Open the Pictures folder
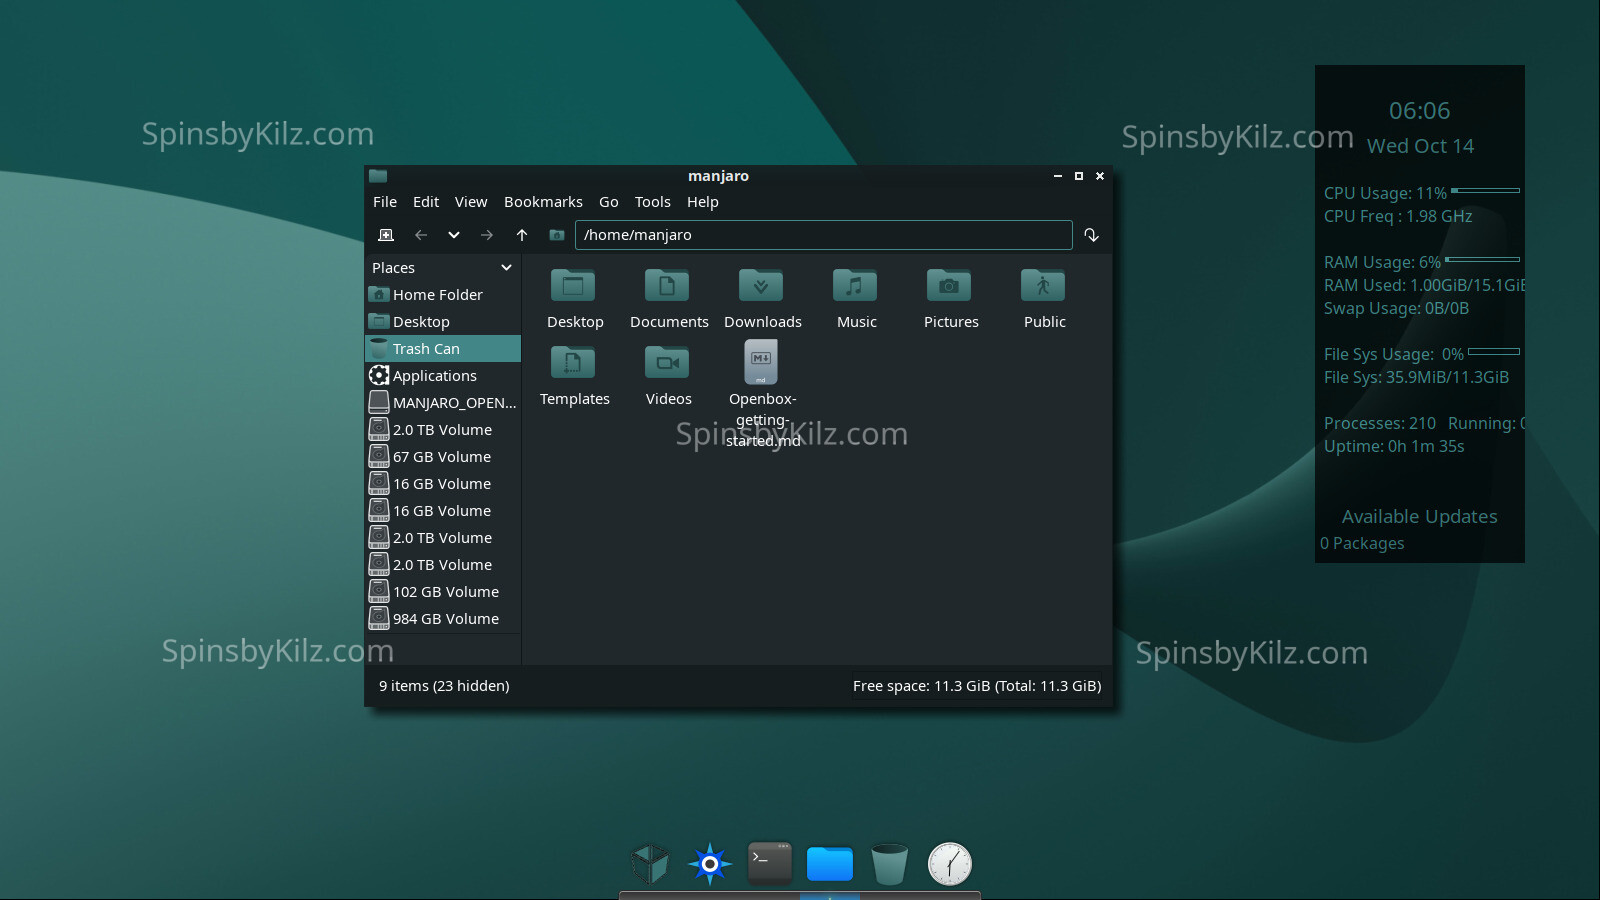This screenshot has width=1600, height=900. (950, 298)
